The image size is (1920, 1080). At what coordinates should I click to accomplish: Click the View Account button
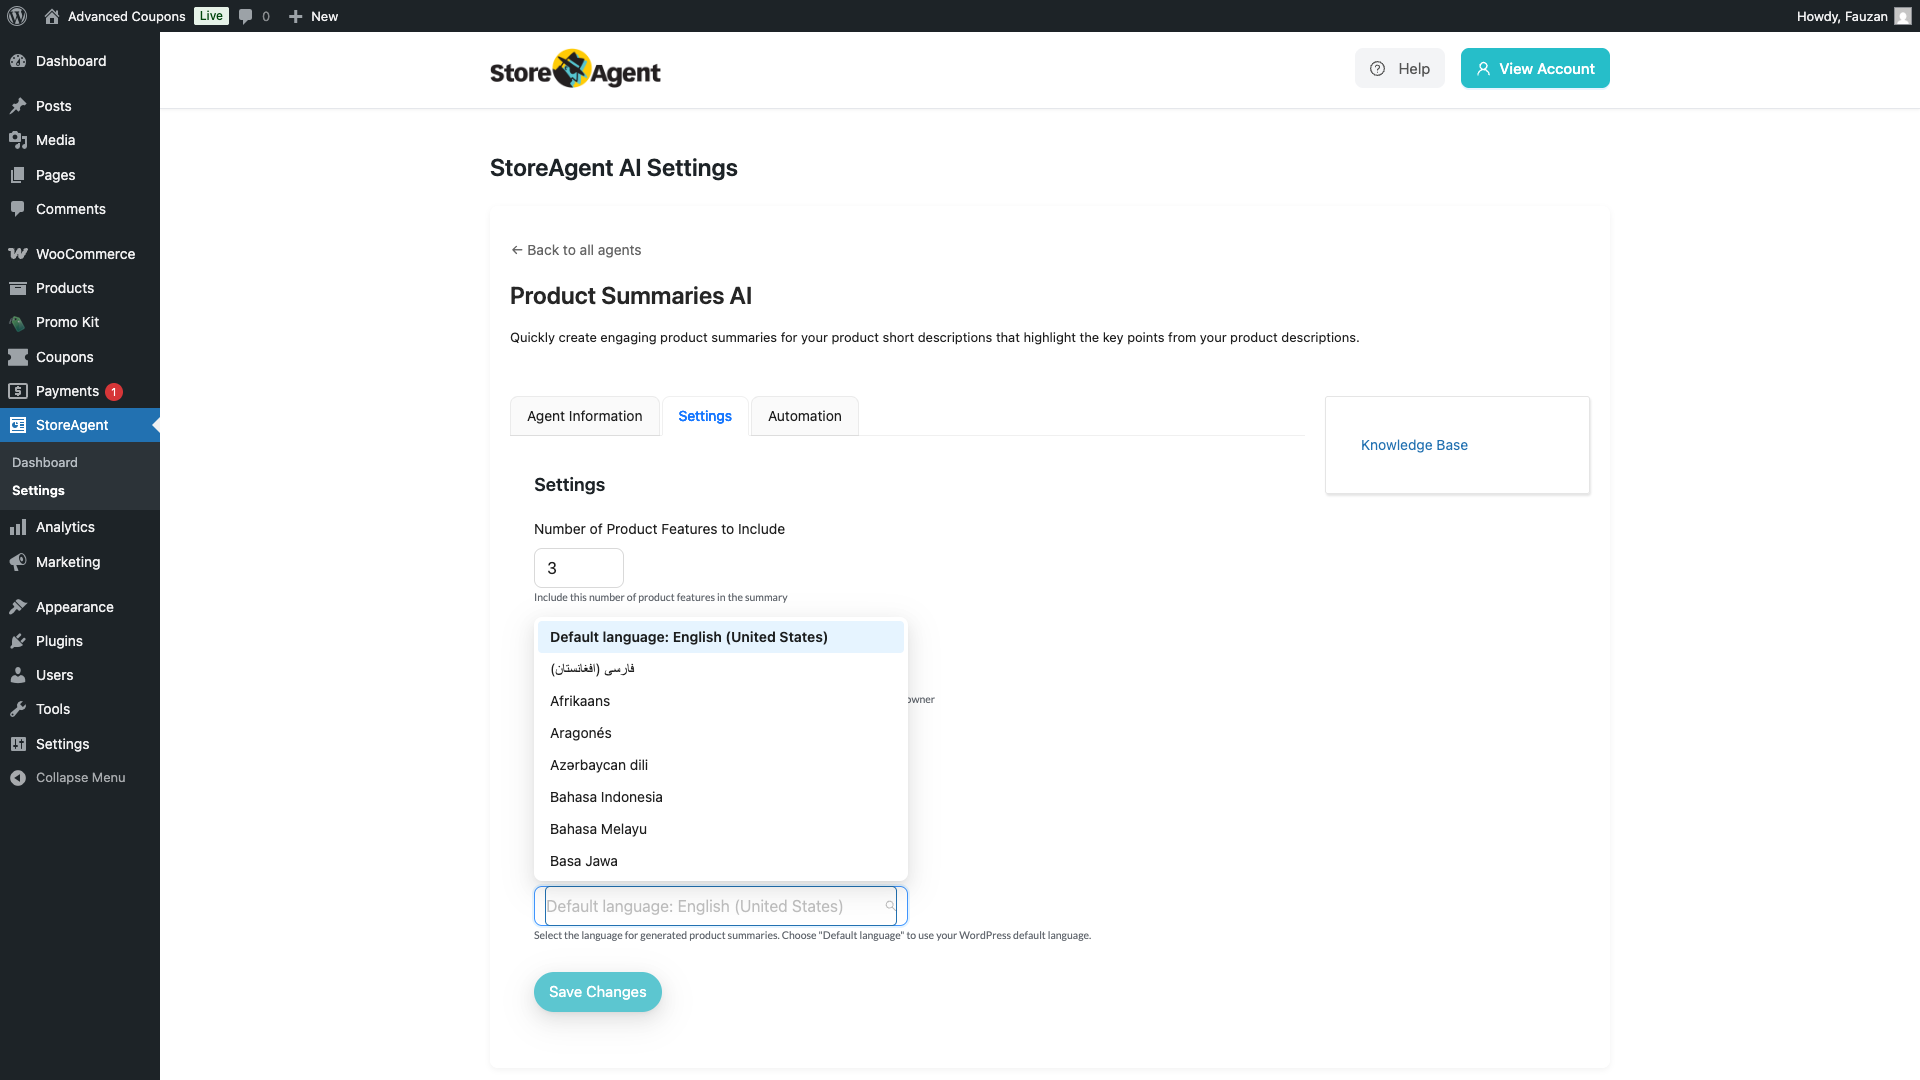pyautogui.click(x=1534, y=69)
